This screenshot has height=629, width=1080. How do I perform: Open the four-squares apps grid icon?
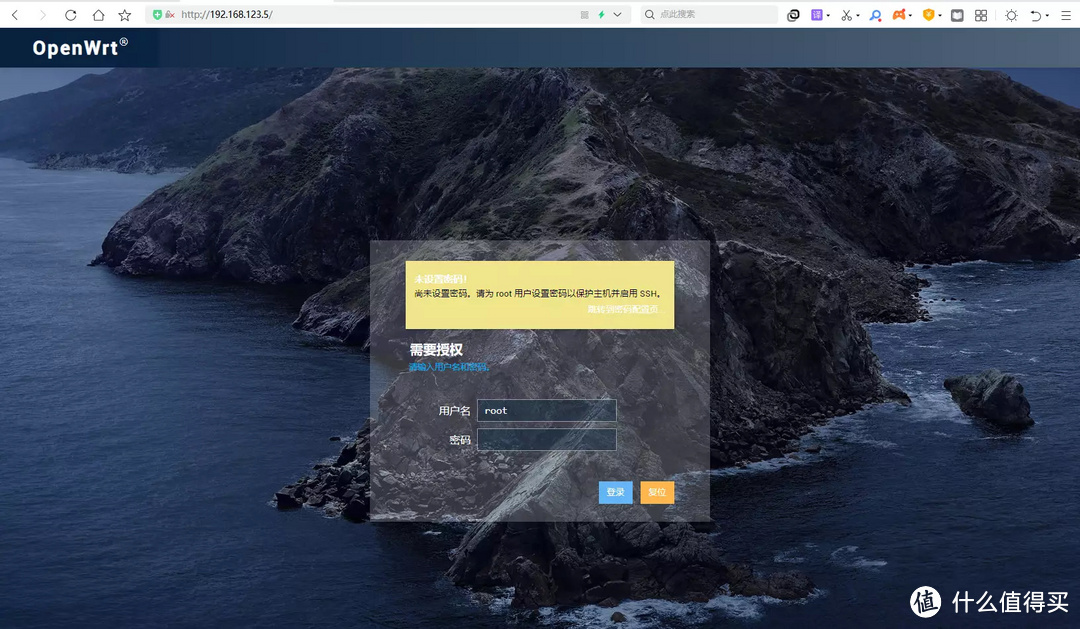(982, 14)
